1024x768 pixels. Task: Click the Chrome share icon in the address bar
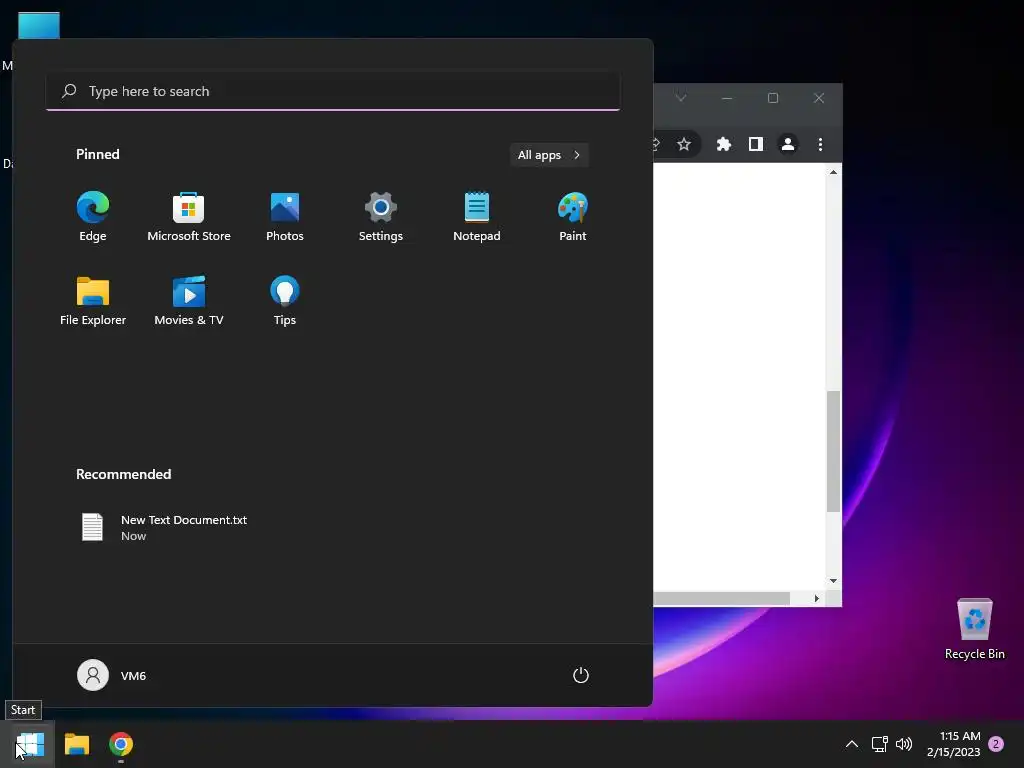pyautogui.click(x=656, y=144)
